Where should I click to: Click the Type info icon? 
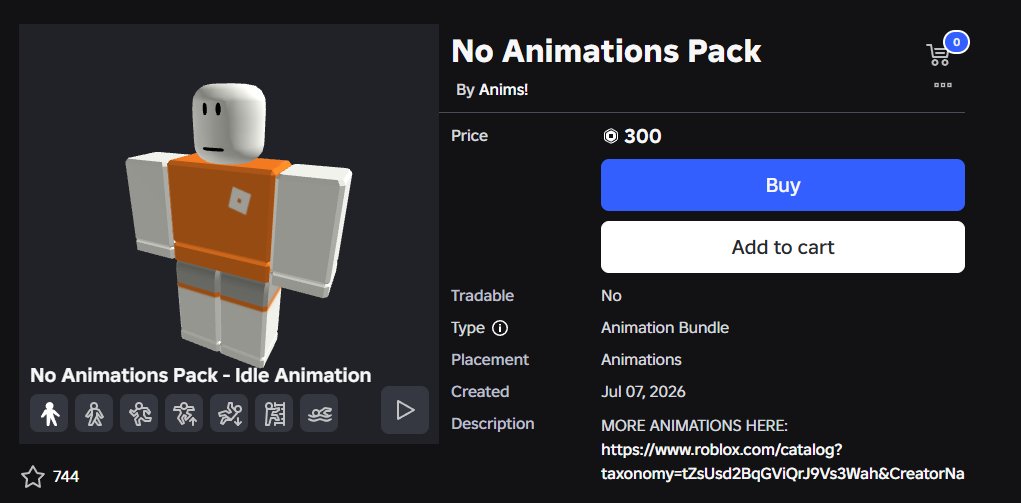coord(499,328)
